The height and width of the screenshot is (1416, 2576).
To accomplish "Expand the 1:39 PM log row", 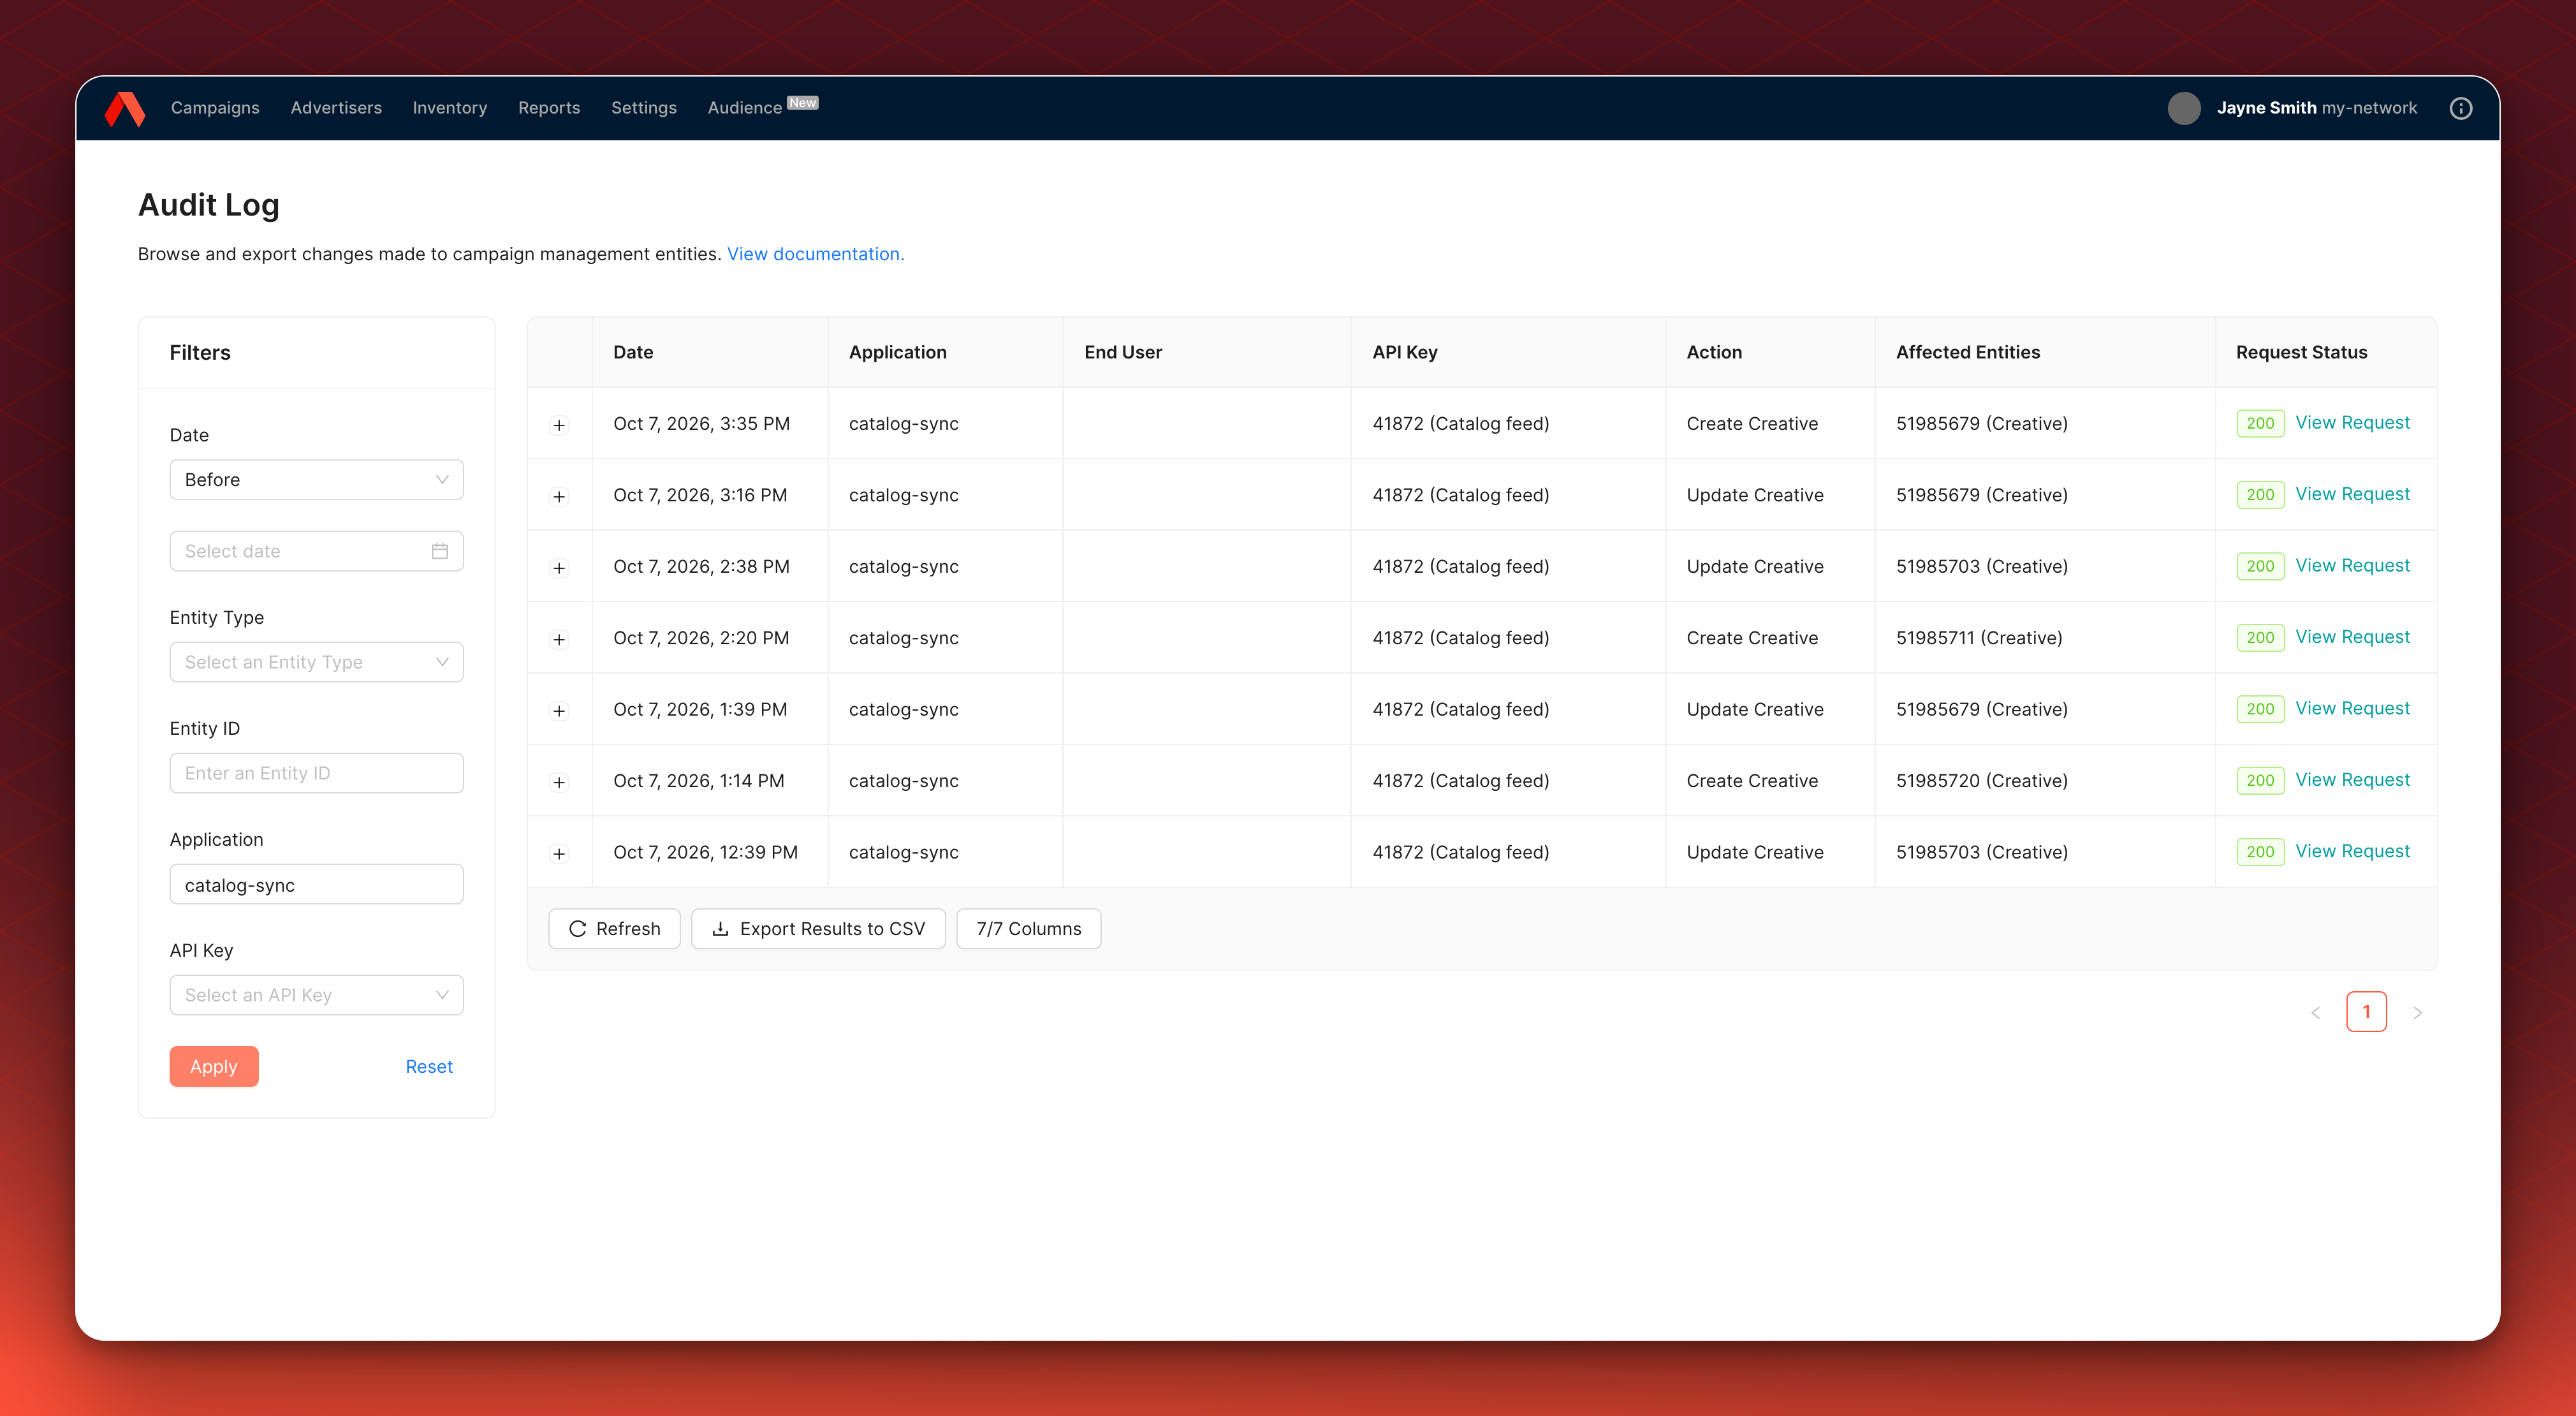I will click(559, 711).
